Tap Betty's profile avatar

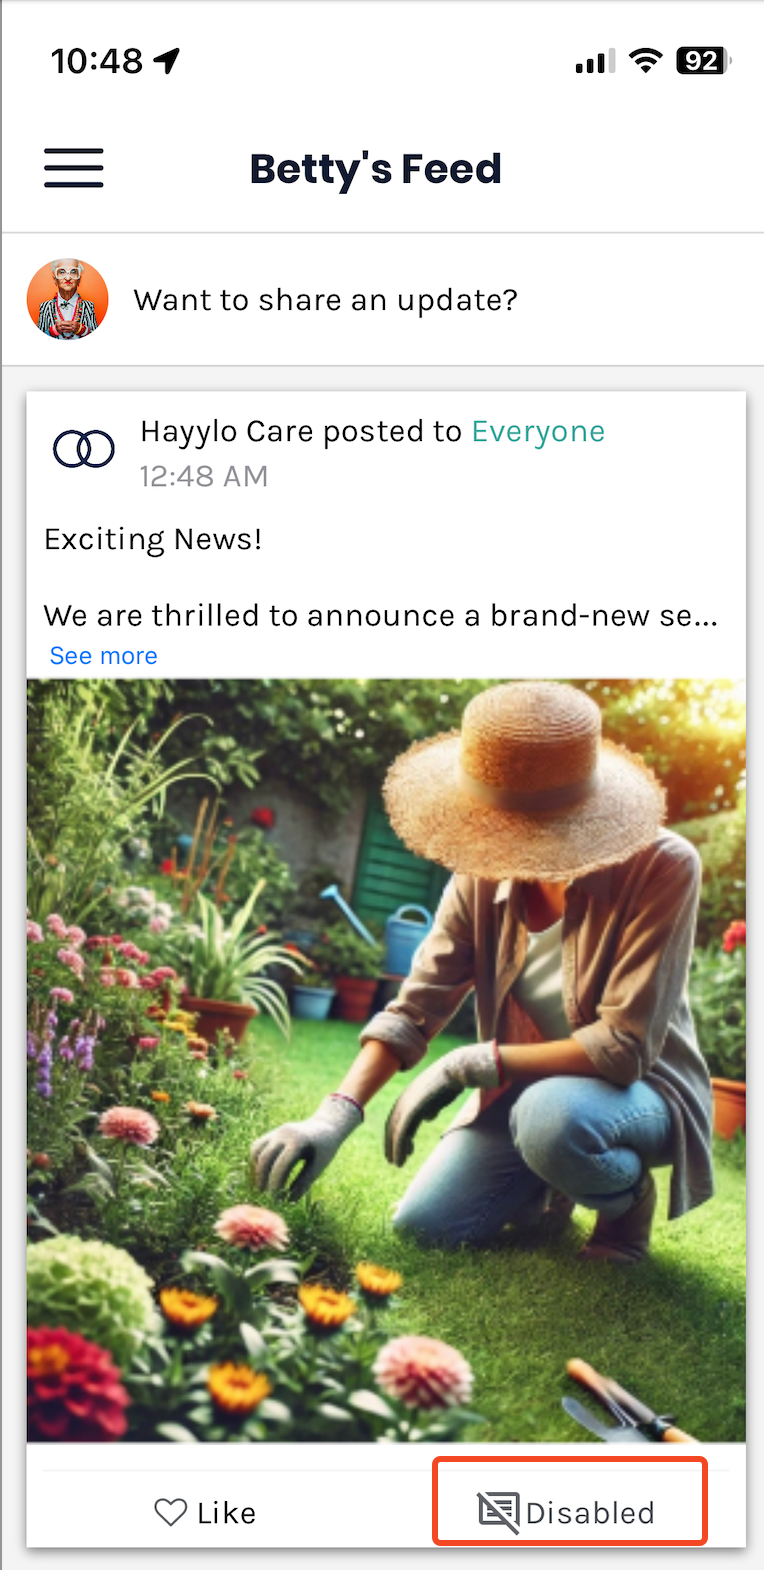67,299
